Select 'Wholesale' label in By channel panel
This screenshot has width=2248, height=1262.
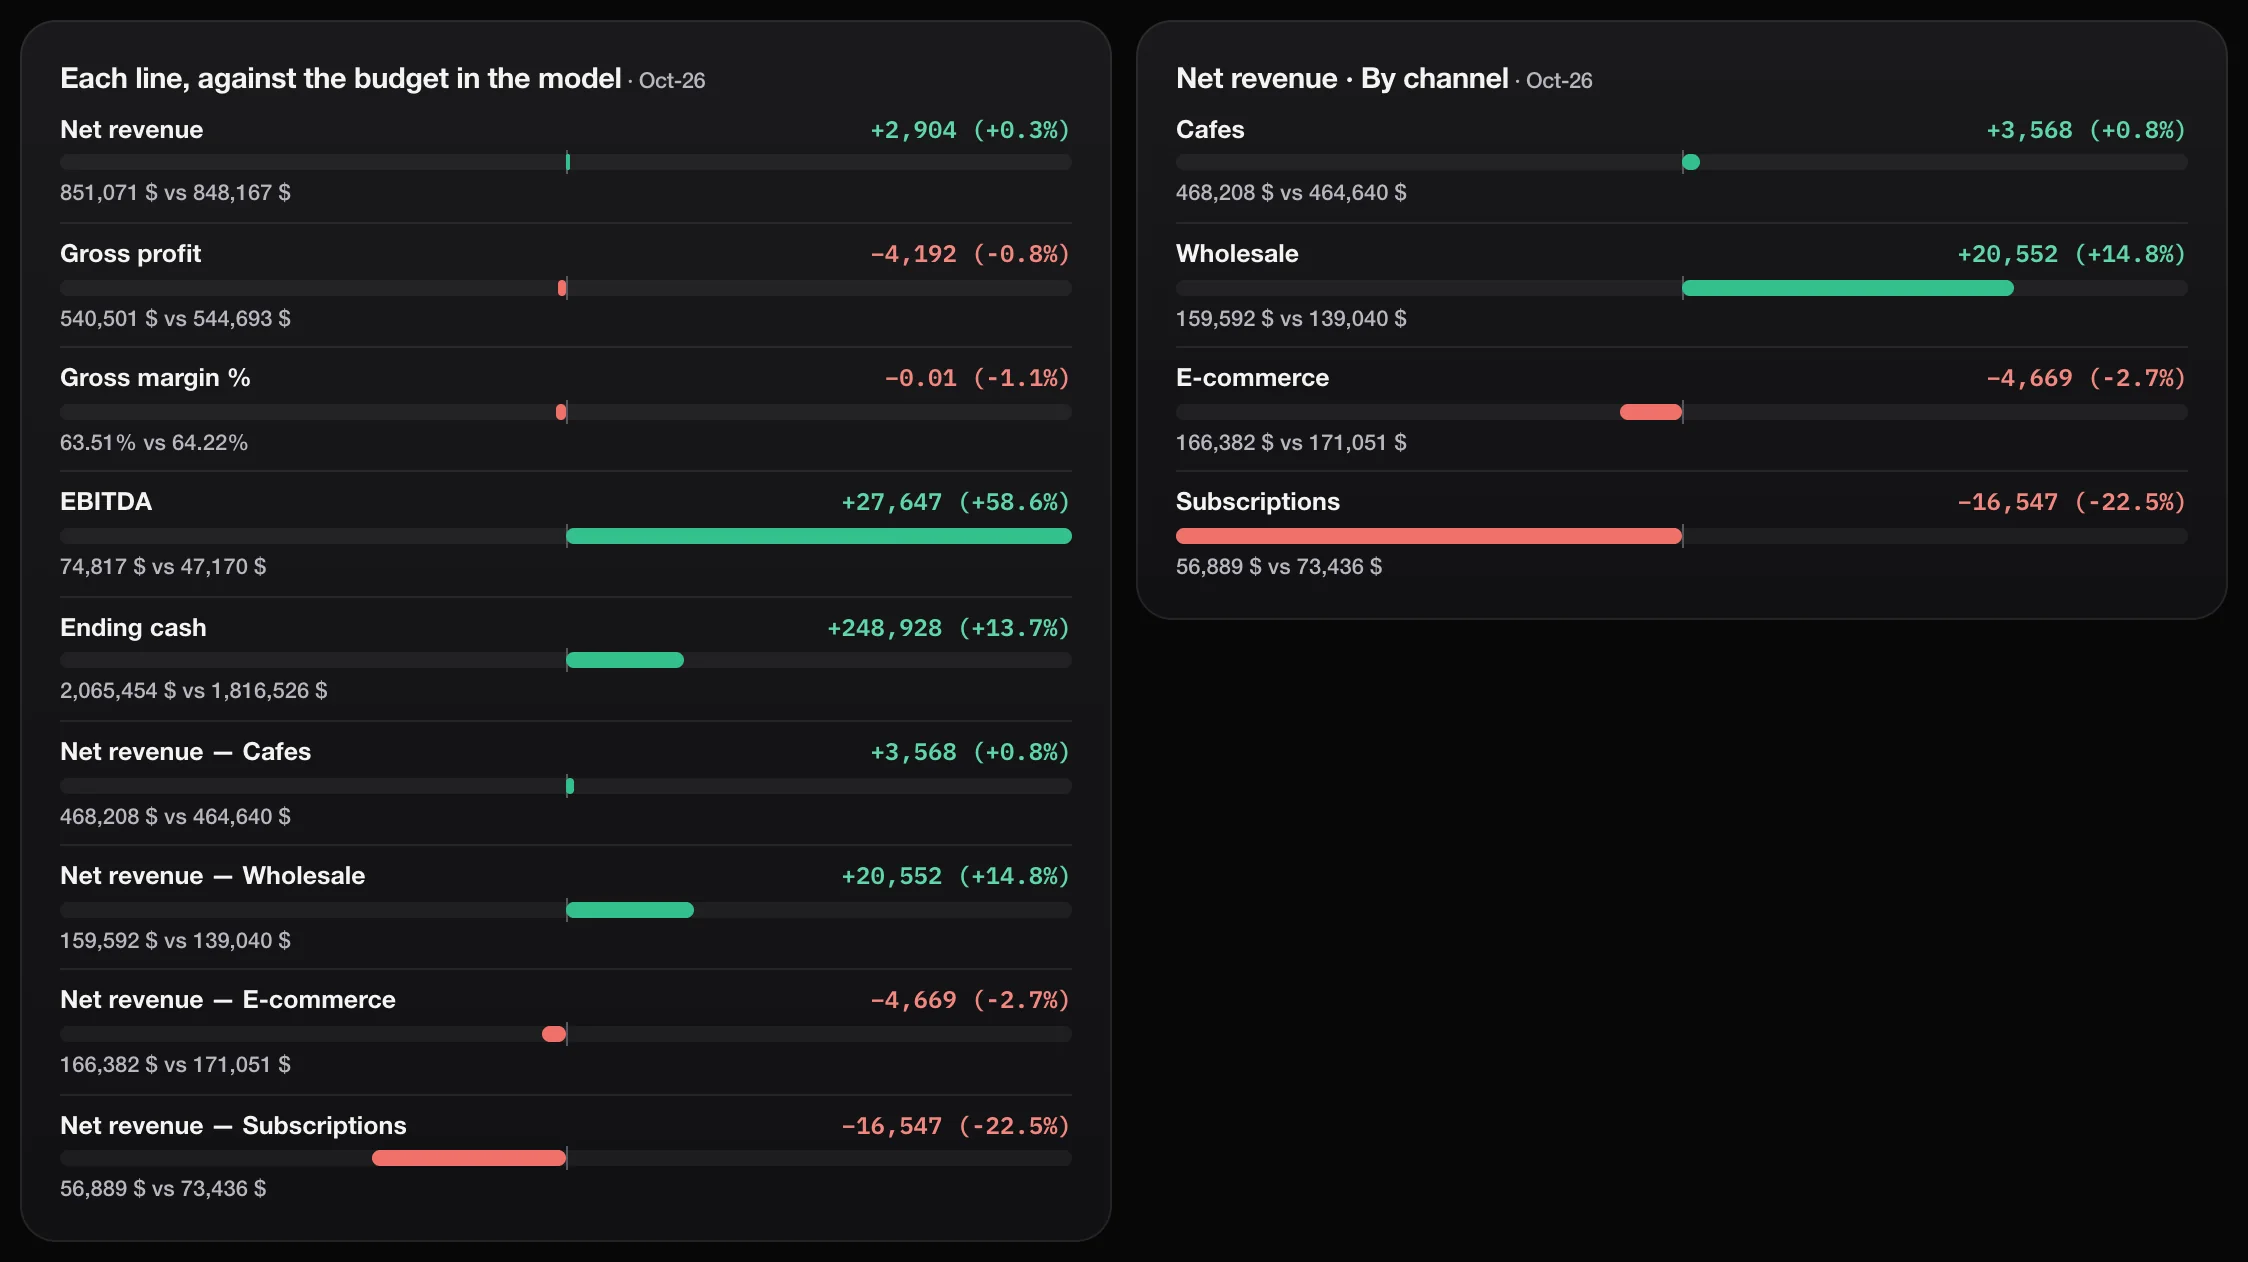click(1237, 254)
